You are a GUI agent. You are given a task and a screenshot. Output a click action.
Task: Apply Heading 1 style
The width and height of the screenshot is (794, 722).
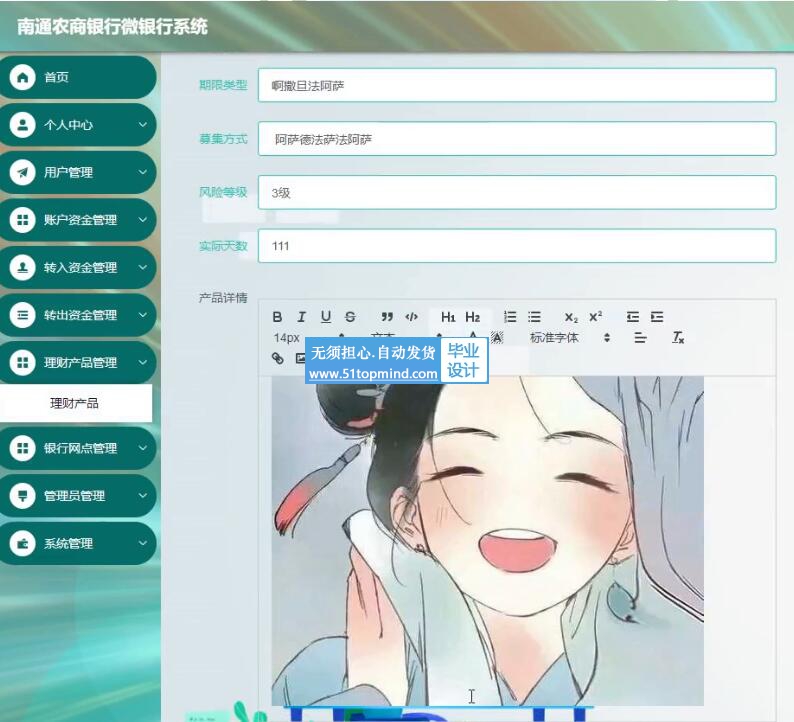(x=448, y=317)
